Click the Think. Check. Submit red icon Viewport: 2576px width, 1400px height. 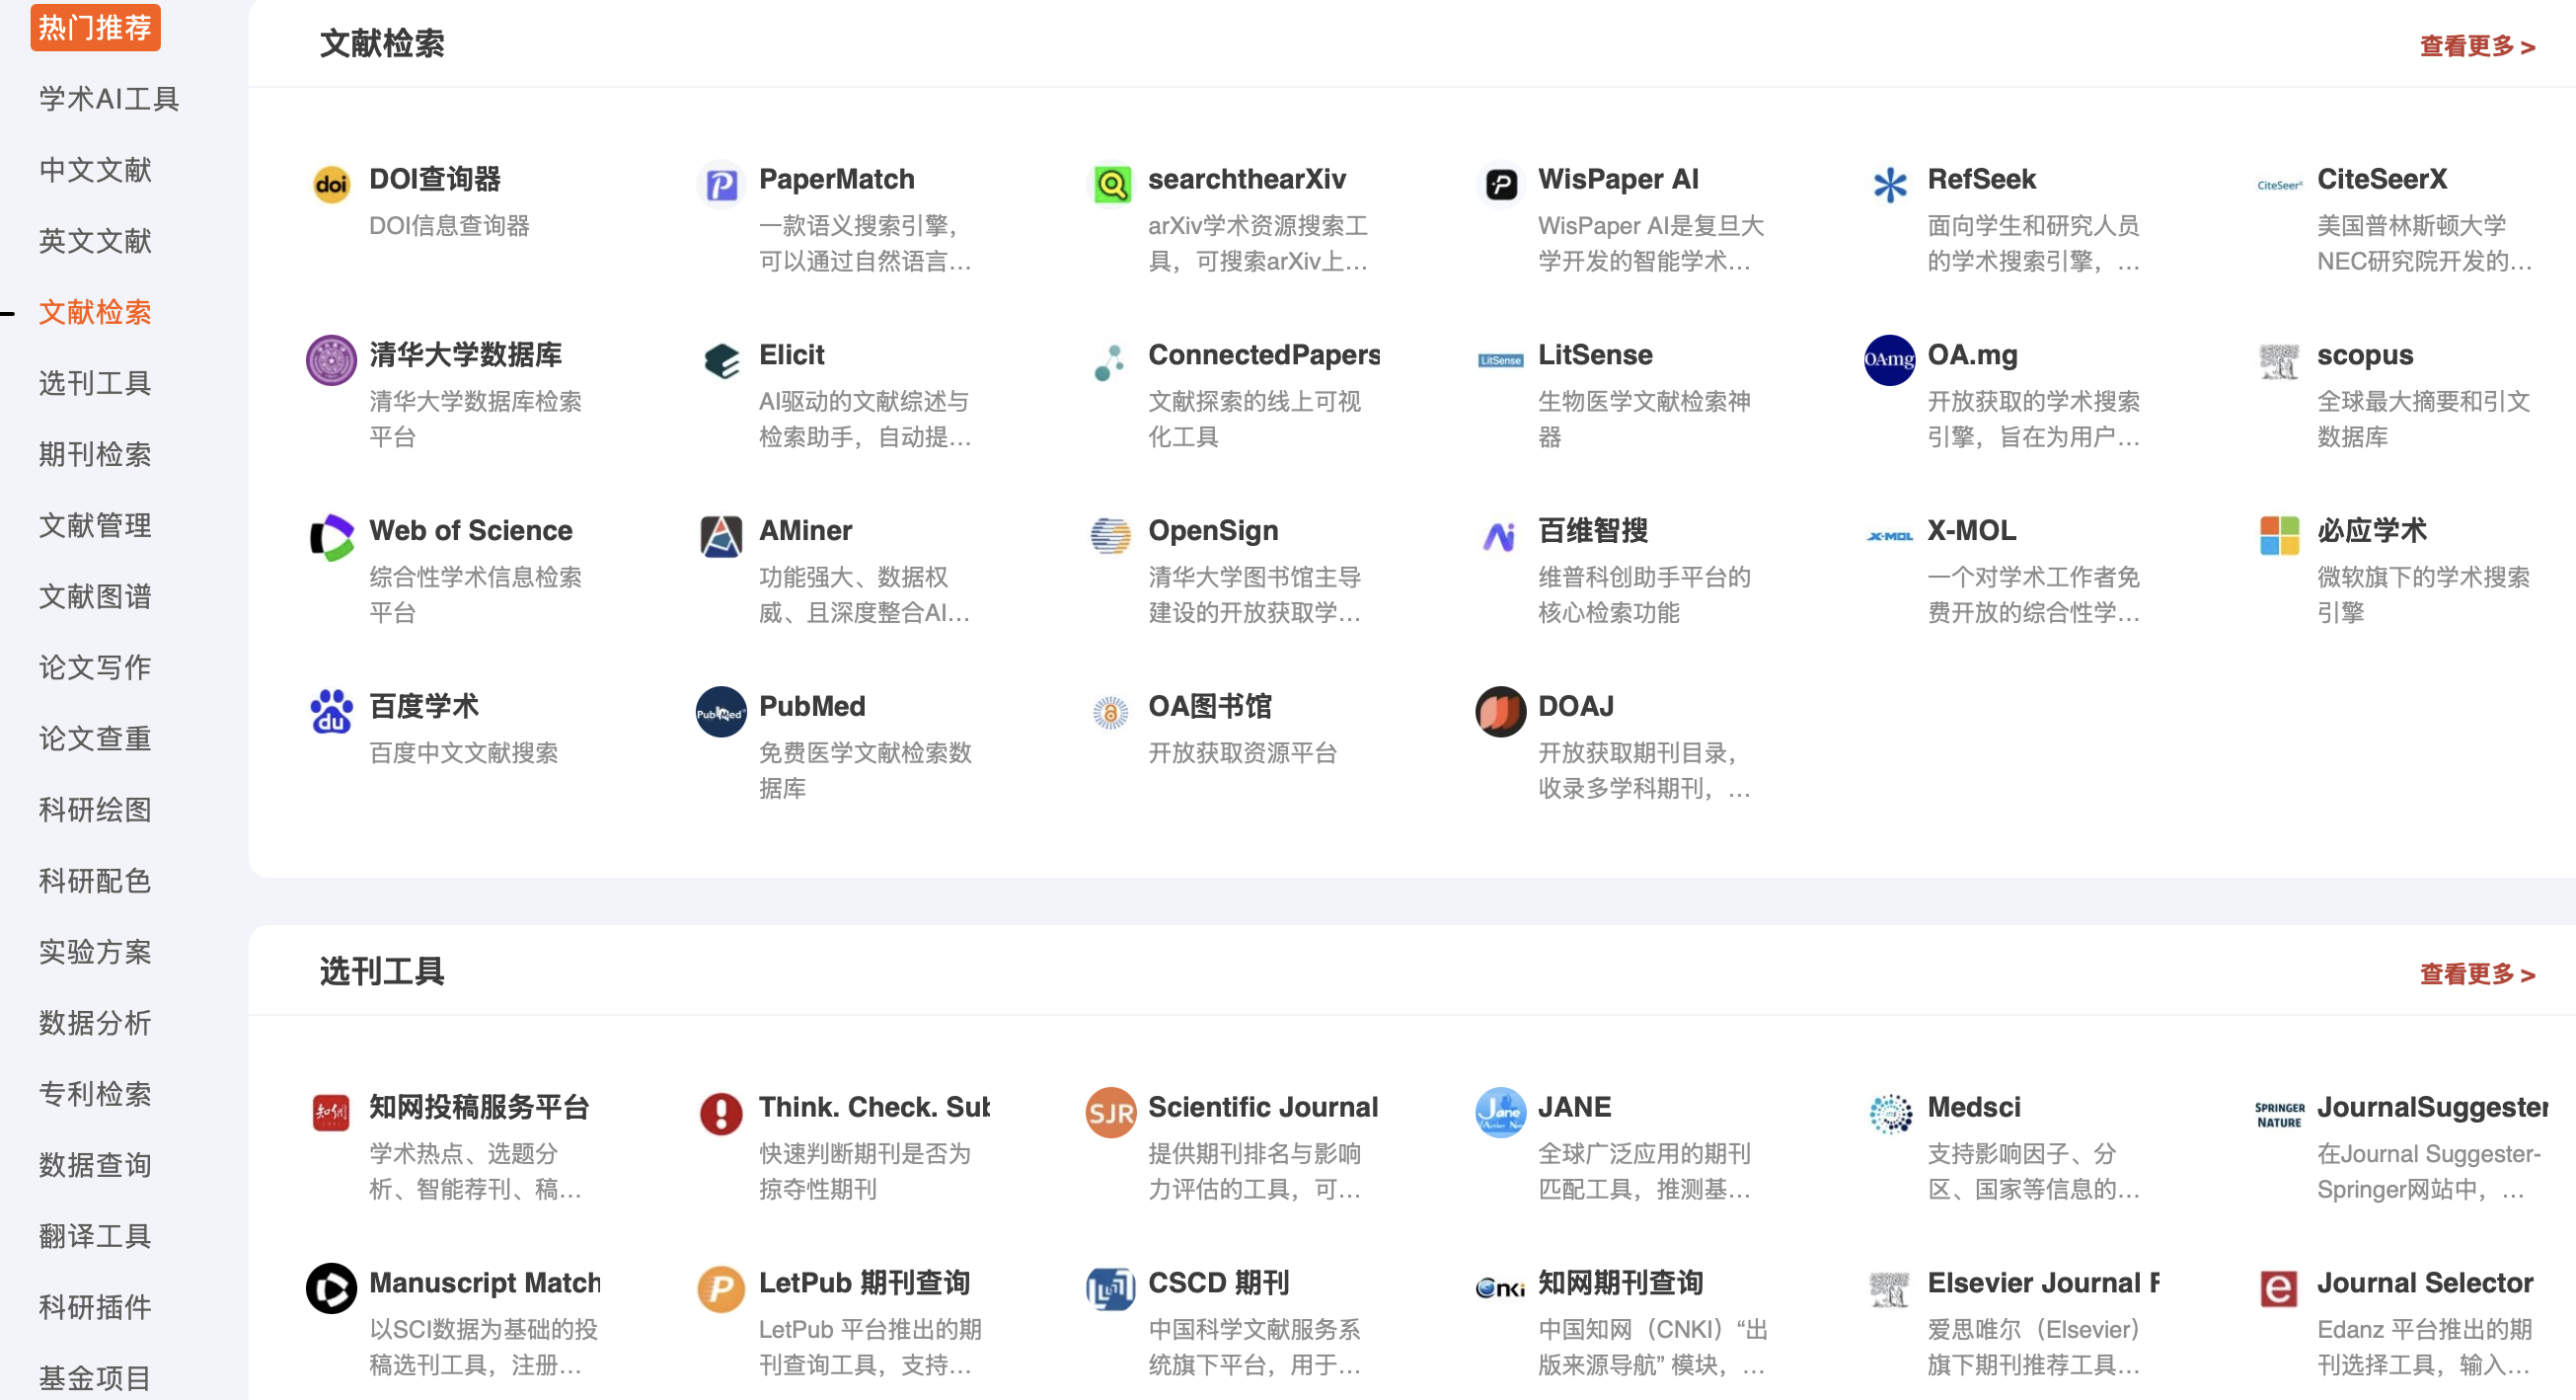click(x=720, y=1112)
